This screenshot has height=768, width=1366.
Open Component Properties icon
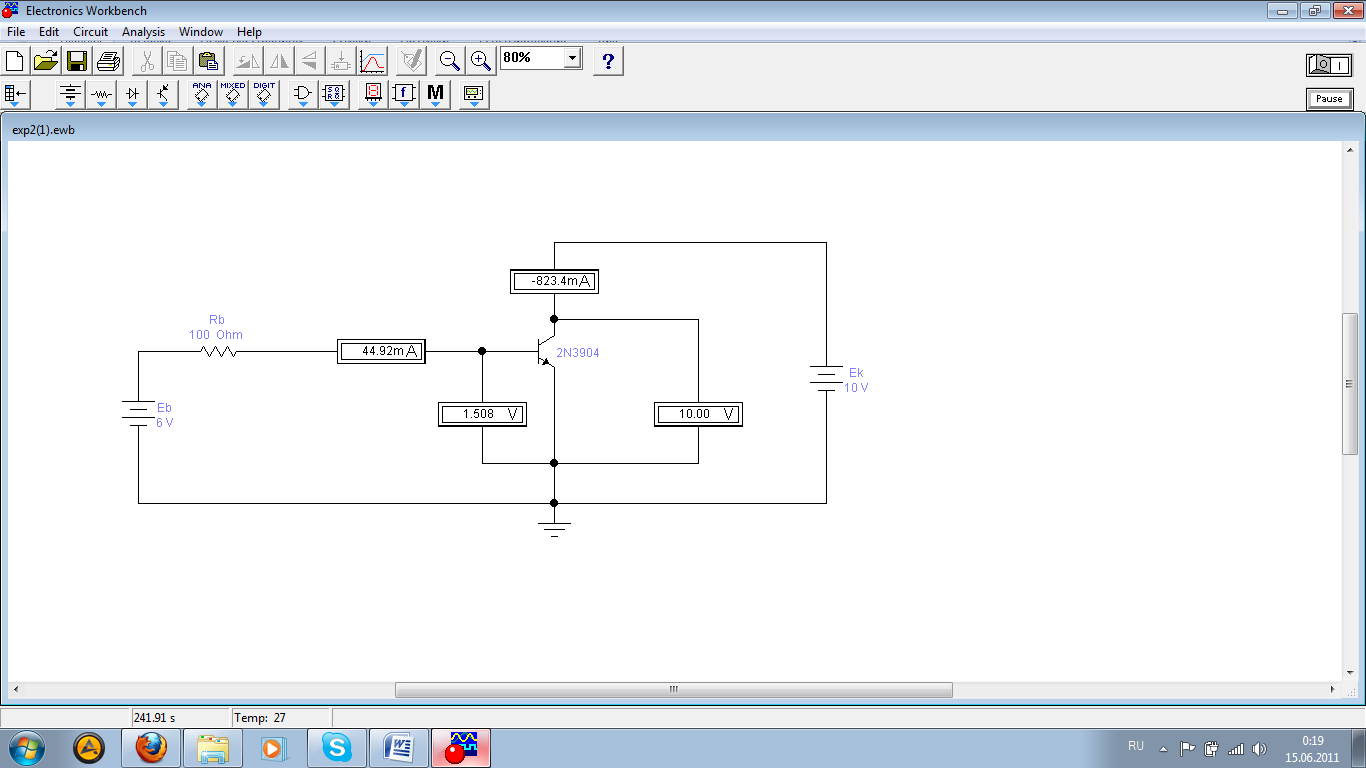[410, 61]
